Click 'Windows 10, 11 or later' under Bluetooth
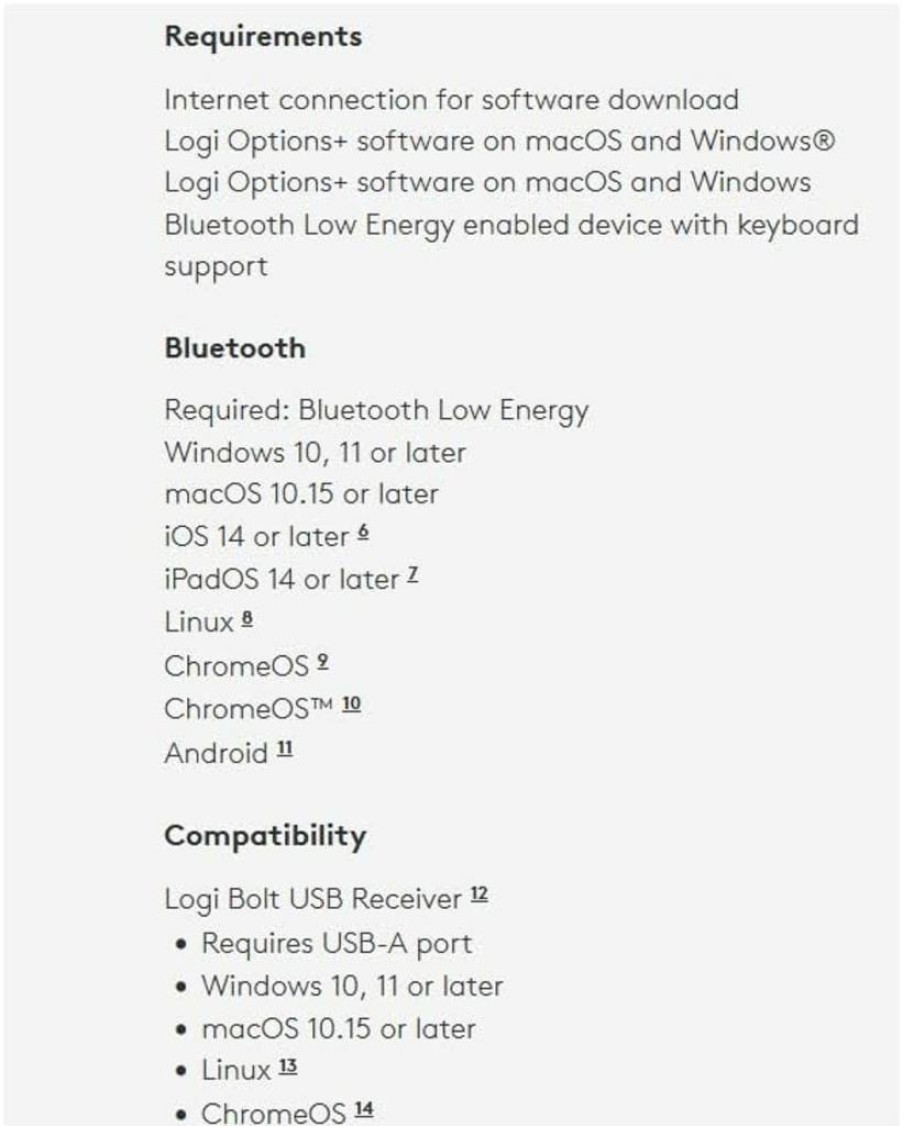This screenshot has height=1126, width=903. point(315,452)
